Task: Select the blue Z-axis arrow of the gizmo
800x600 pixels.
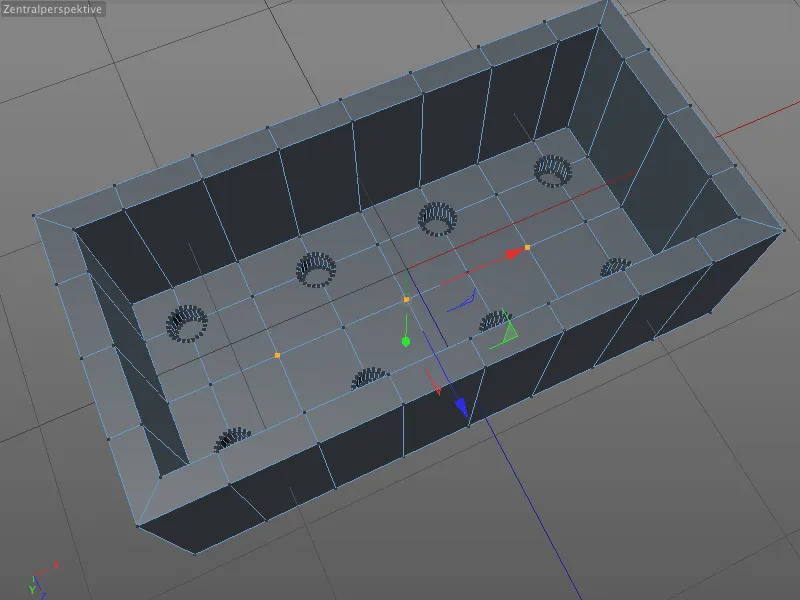Action: (462, 408)
